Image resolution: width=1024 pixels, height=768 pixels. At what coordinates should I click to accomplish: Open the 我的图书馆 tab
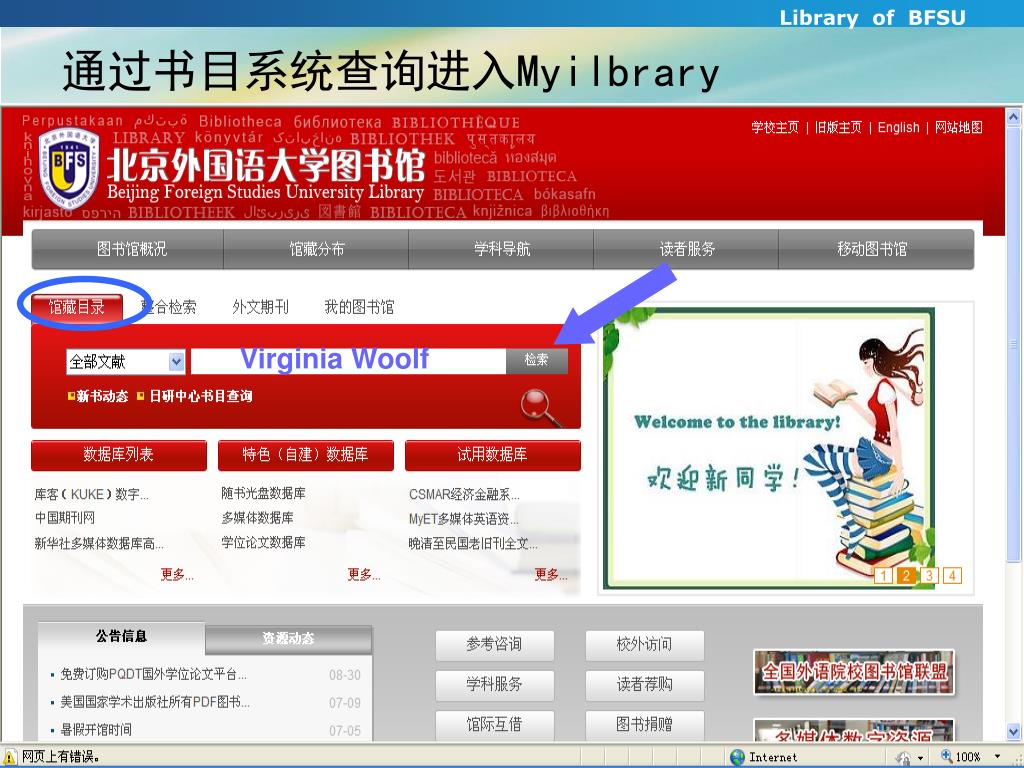[359, 307]
